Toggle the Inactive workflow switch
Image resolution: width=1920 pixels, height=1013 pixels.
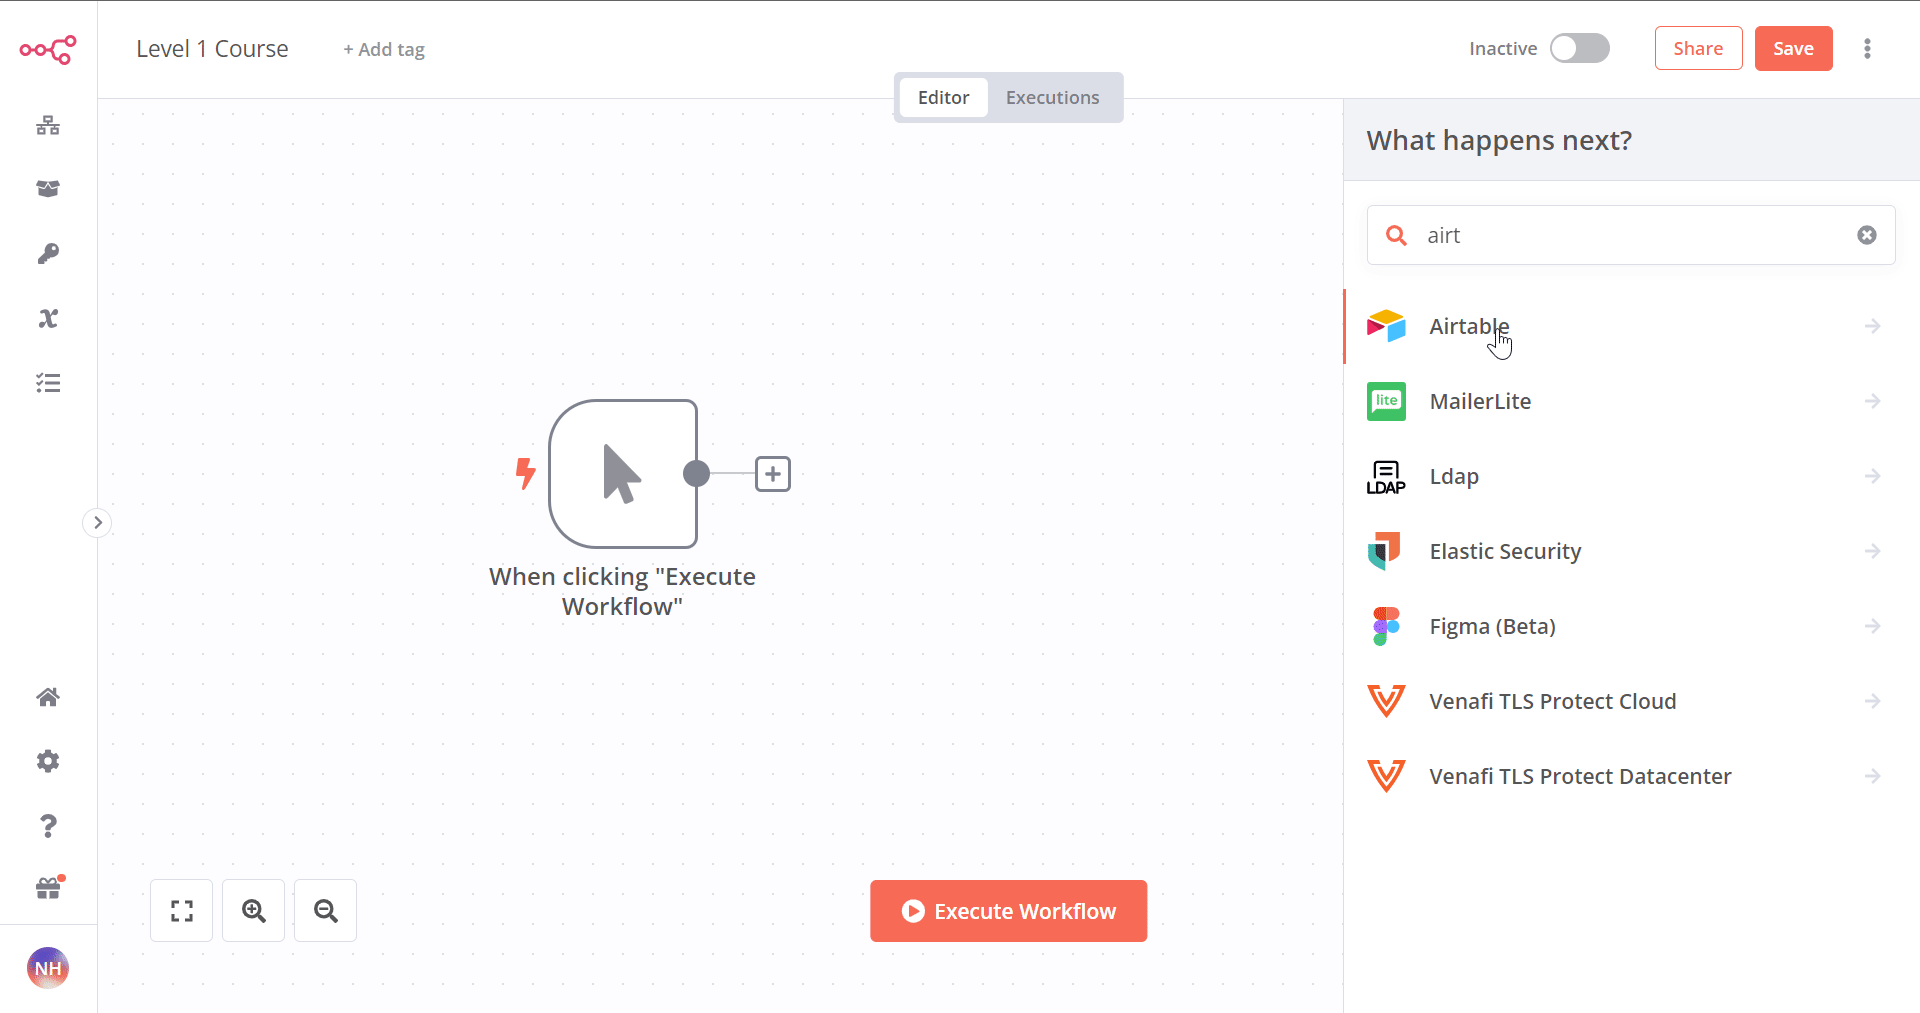tap(1579, 48)
